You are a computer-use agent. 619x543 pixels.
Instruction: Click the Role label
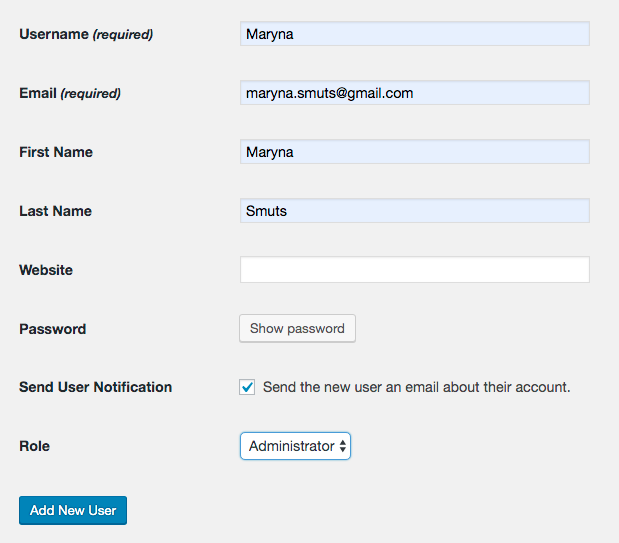(35, 446)
